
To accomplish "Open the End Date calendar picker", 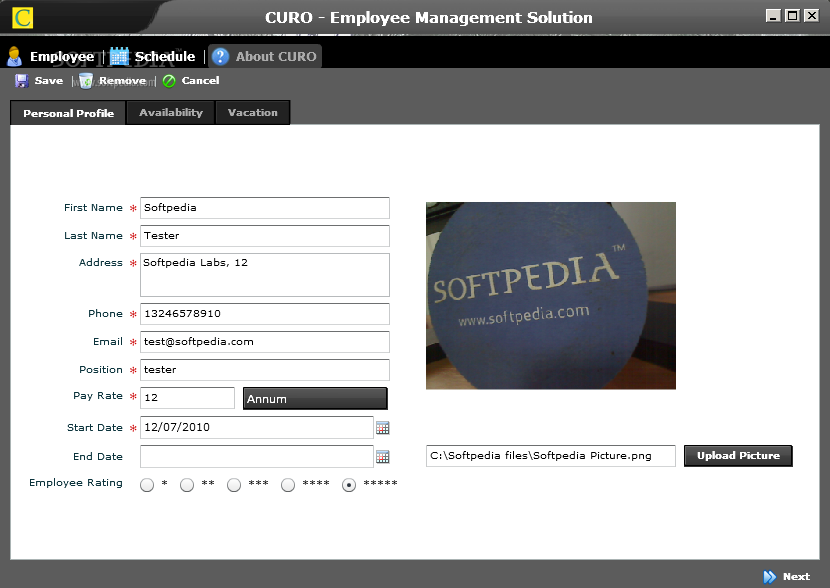I will click(383, 456).
